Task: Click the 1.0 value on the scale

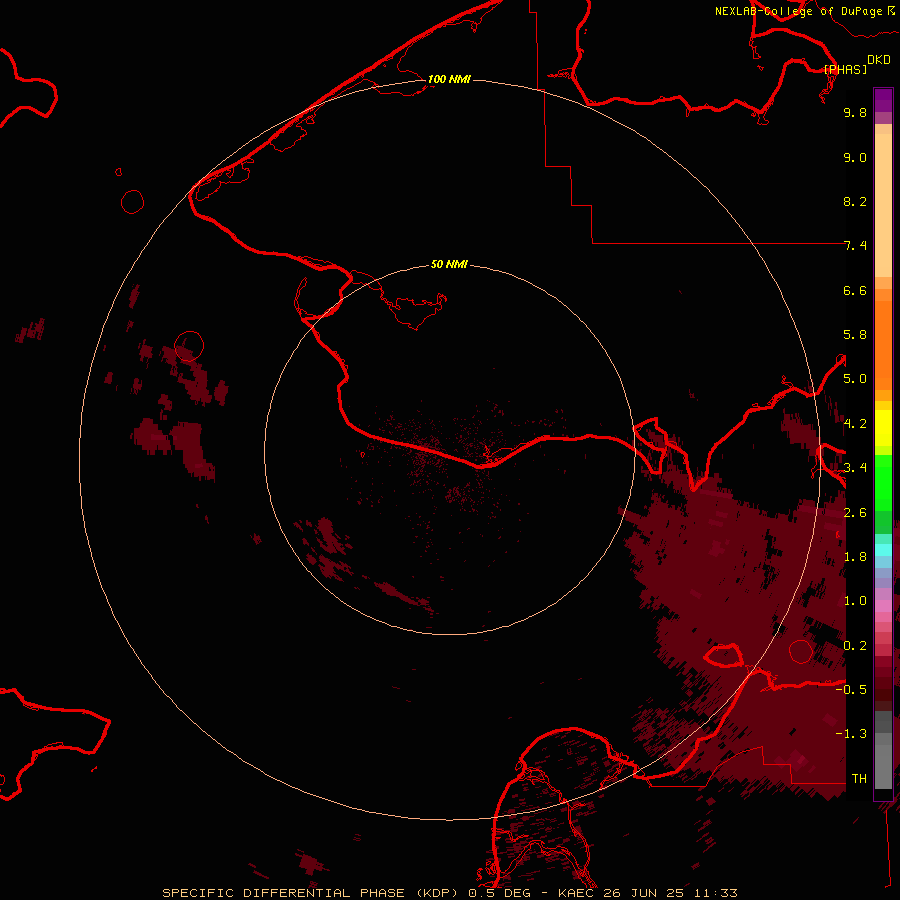Action: pos(855,601)
